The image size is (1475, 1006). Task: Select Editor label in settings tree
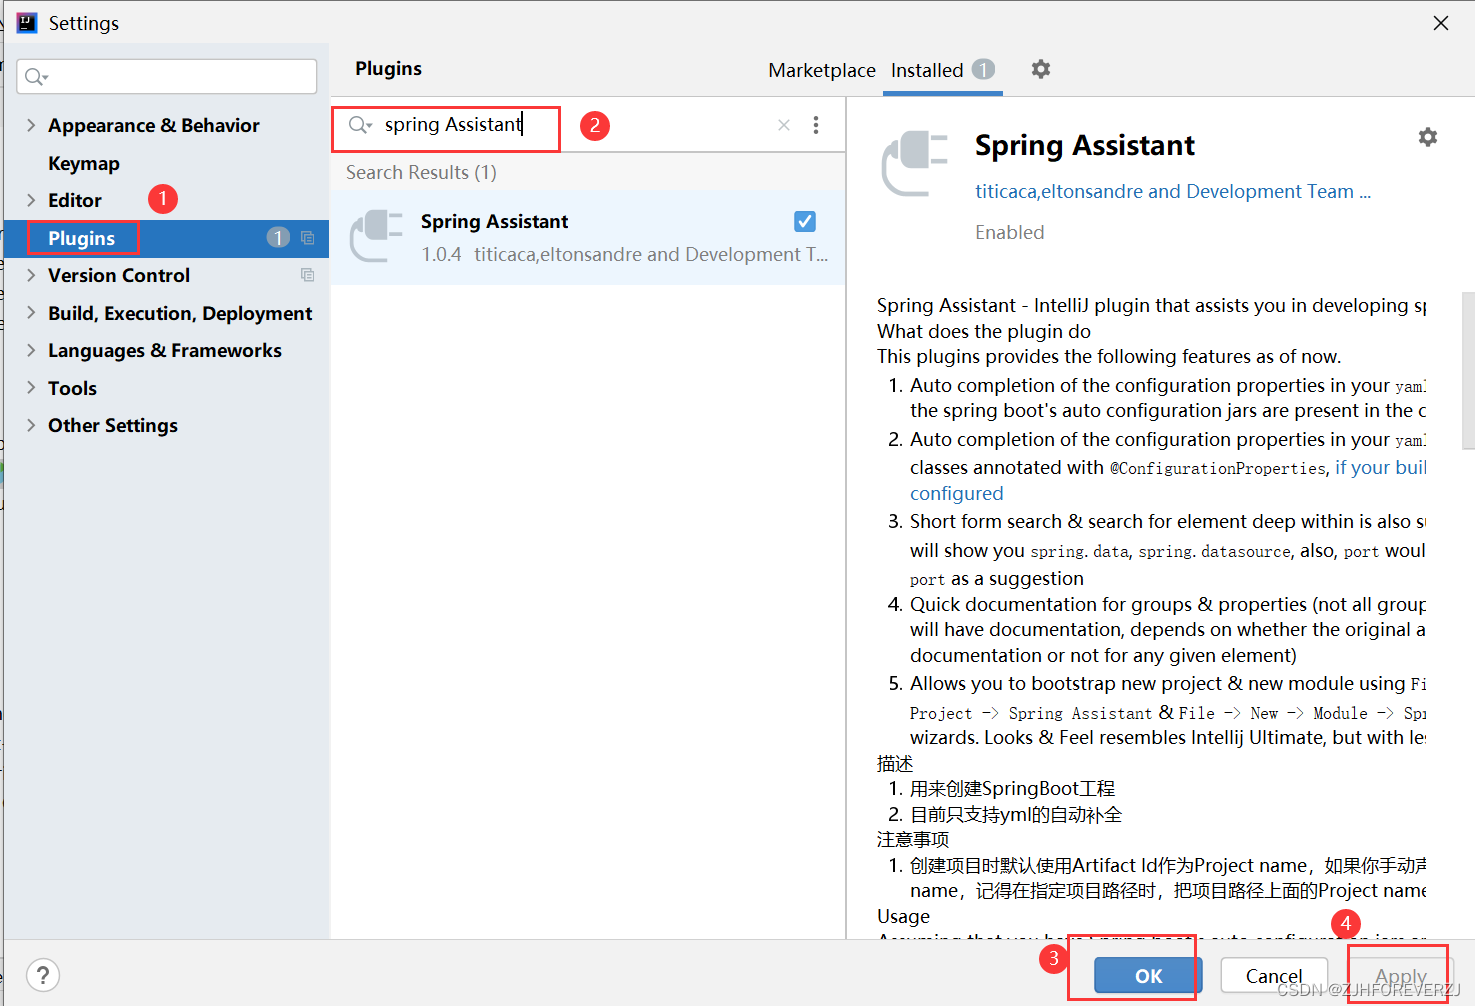coord(75,200)
